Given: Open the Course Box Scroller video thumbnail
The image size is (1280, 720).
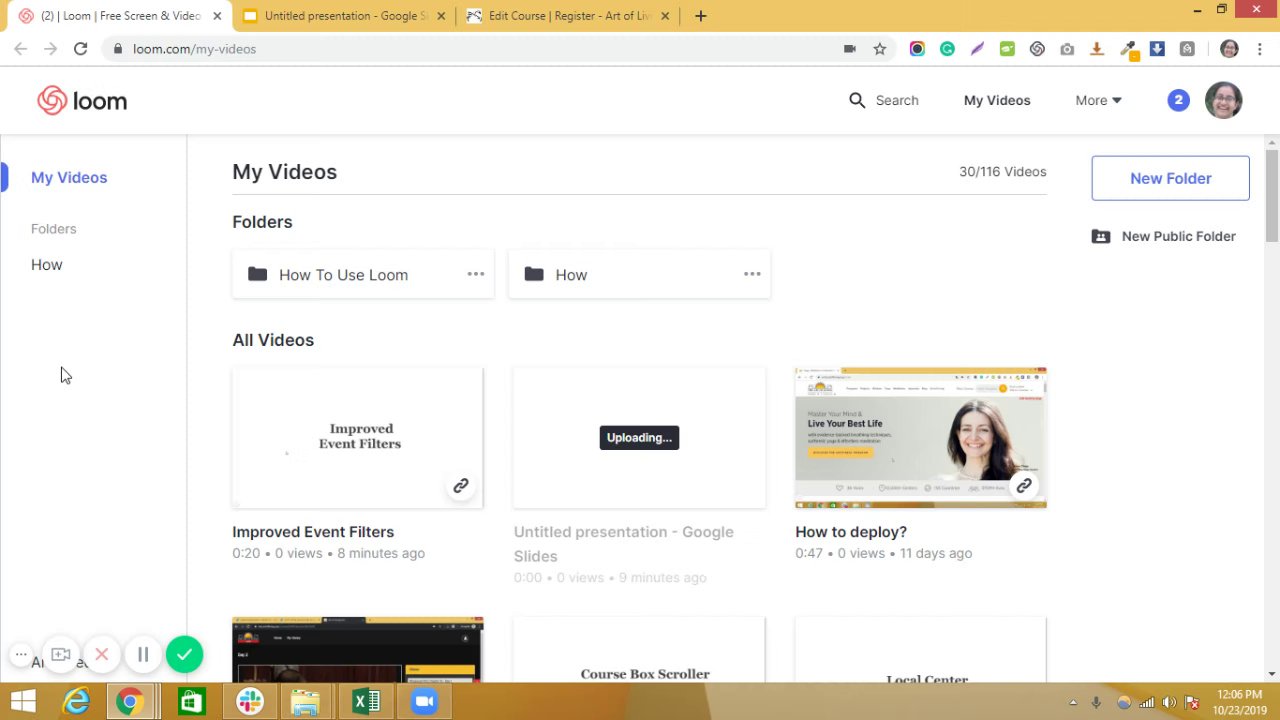Looking at the screenshot, I should click(639, 650).
